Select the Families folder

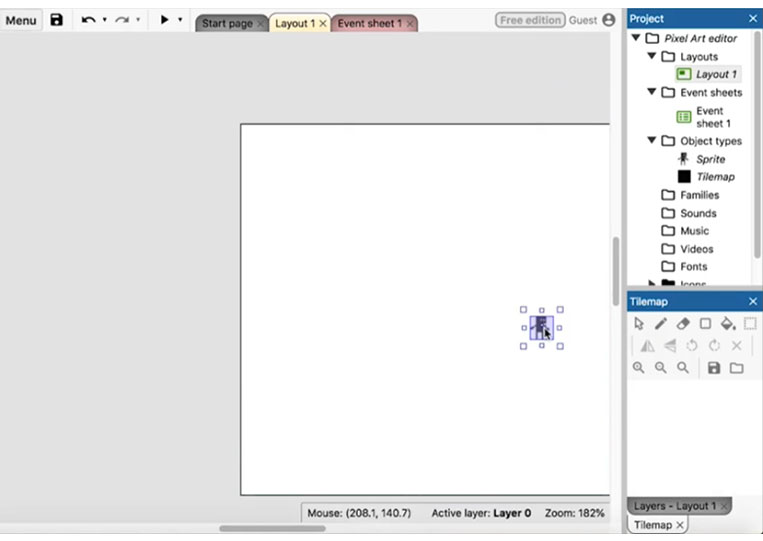[699, 195]
